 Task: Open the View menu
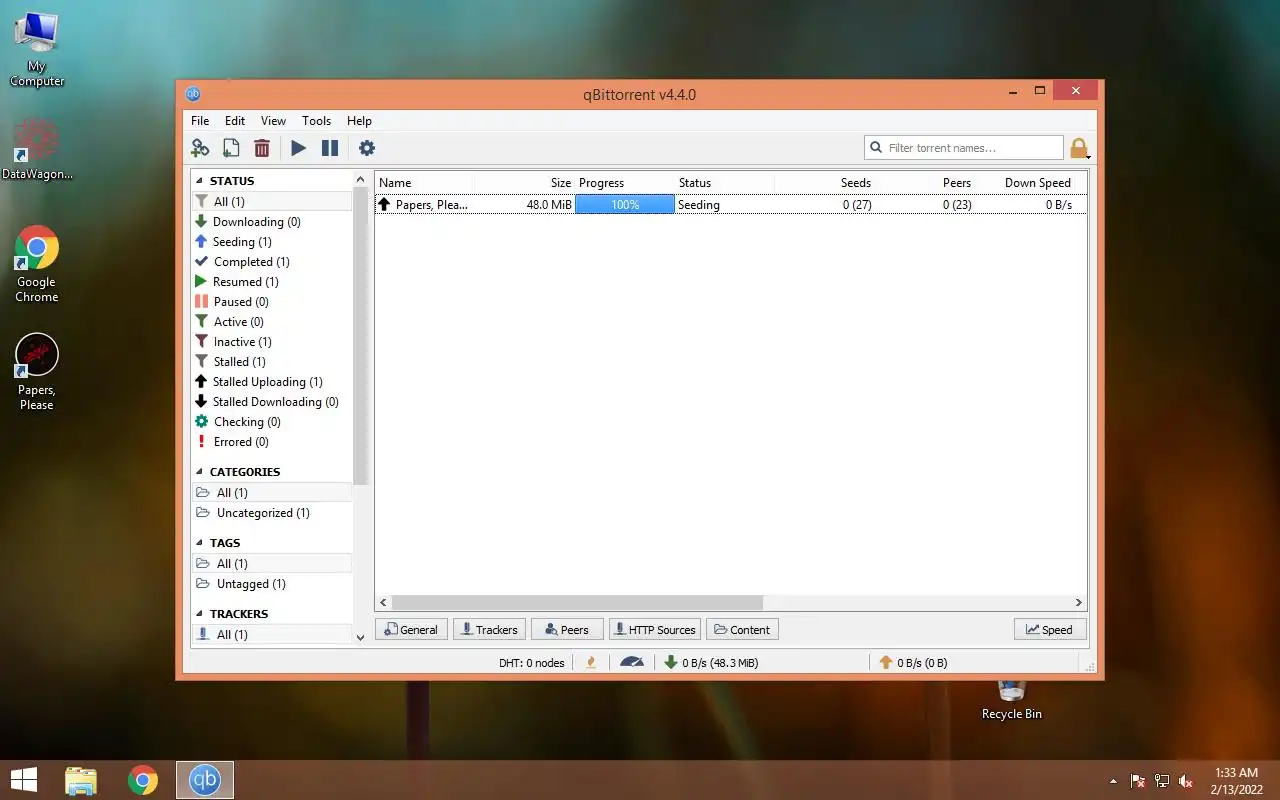click(273, 121)
